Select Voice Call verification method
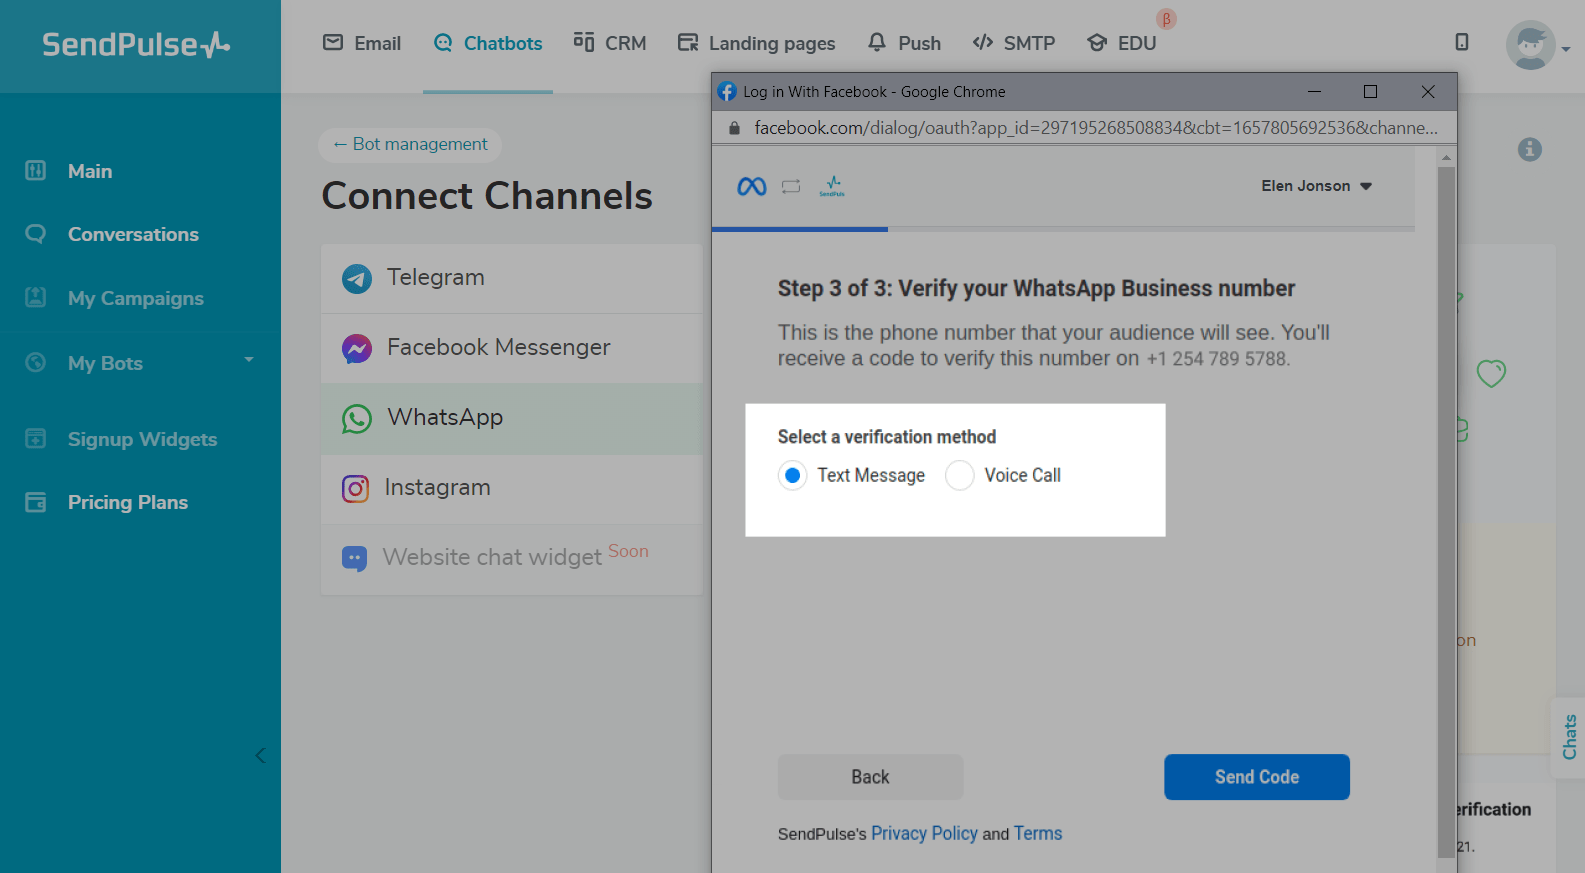Screen dimensions: 1585x873 (x=960, y=476)
